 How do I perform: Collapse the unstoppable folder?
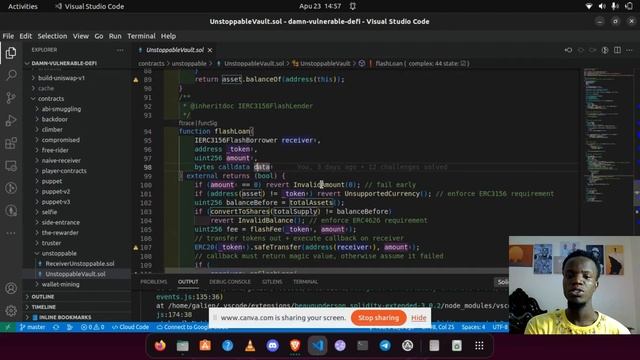59,253
